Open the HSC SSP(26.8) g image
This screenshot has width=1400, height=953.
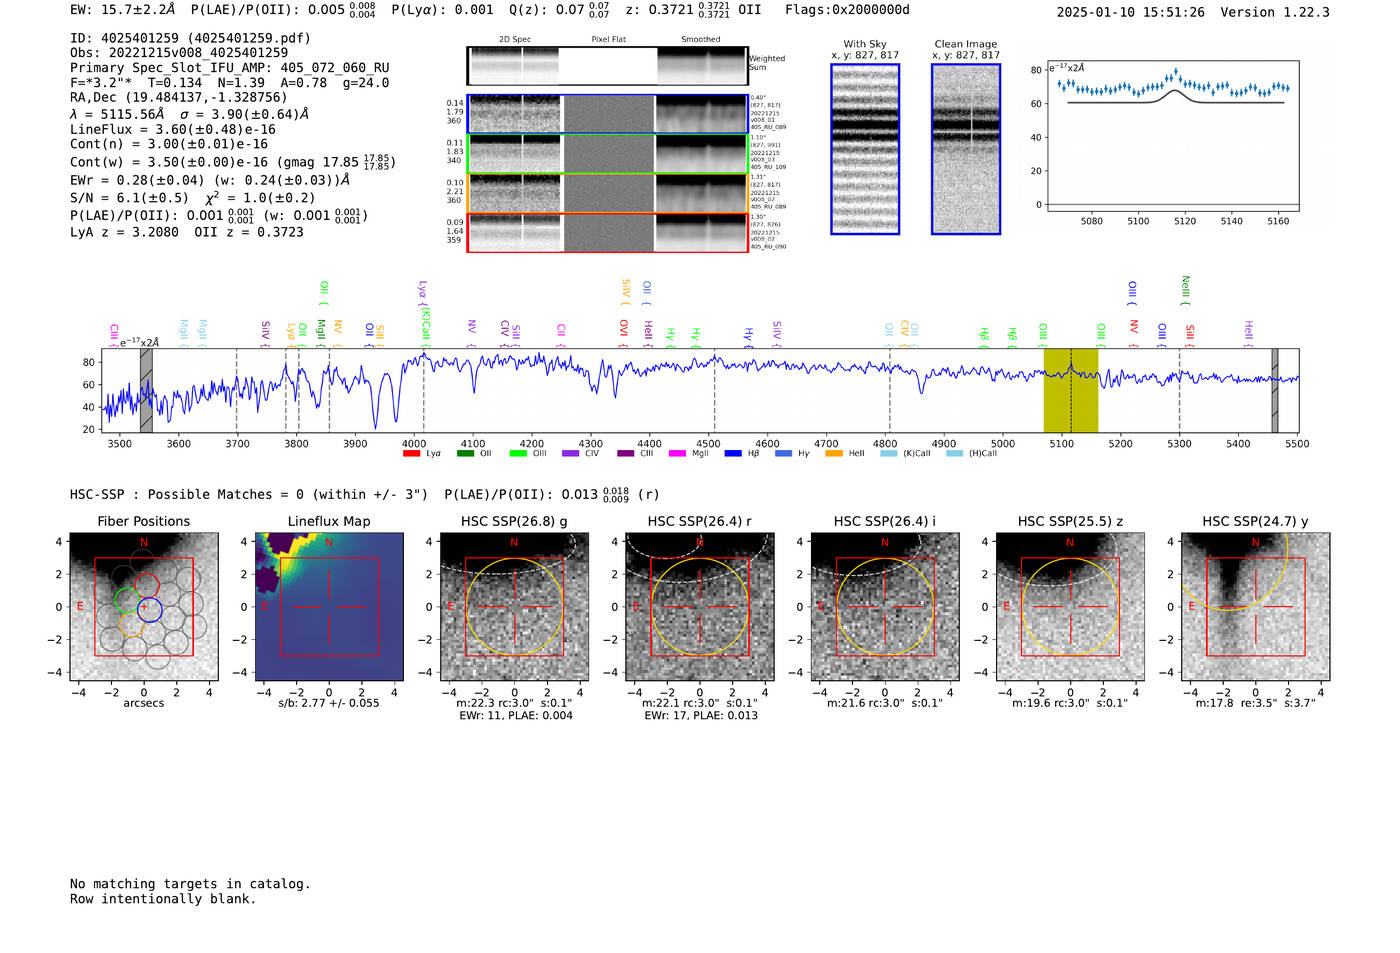[514, 607]
